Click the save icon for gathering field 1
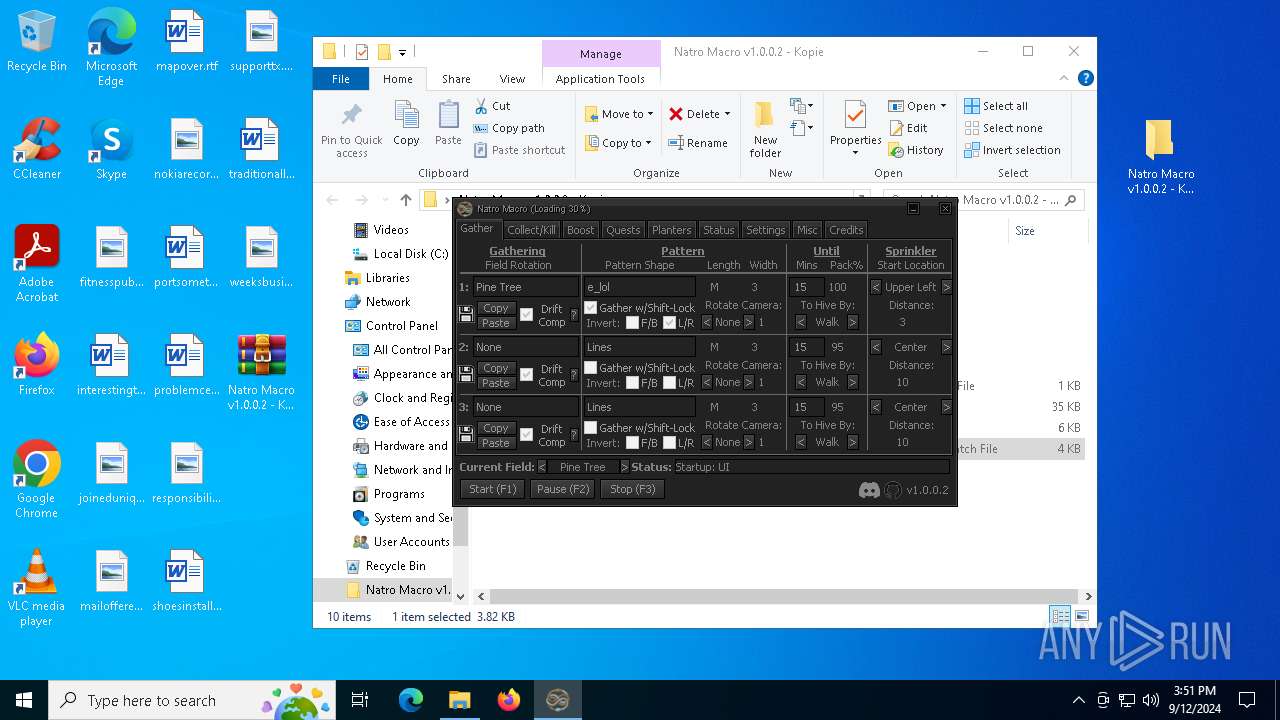The image size is (1280, 720). (466, 315)
